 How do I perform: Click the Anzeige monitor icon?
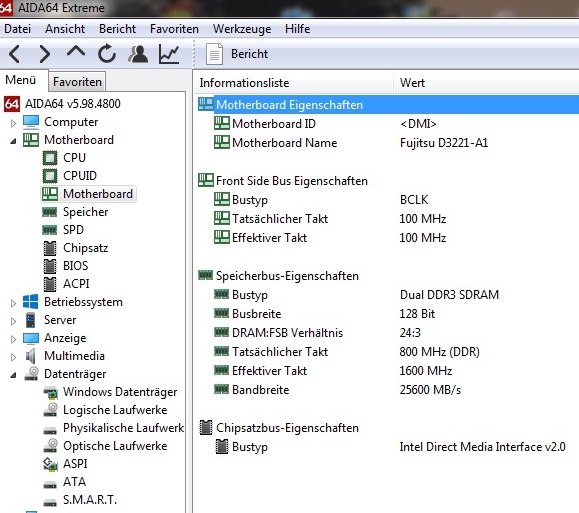coord(31,338)
